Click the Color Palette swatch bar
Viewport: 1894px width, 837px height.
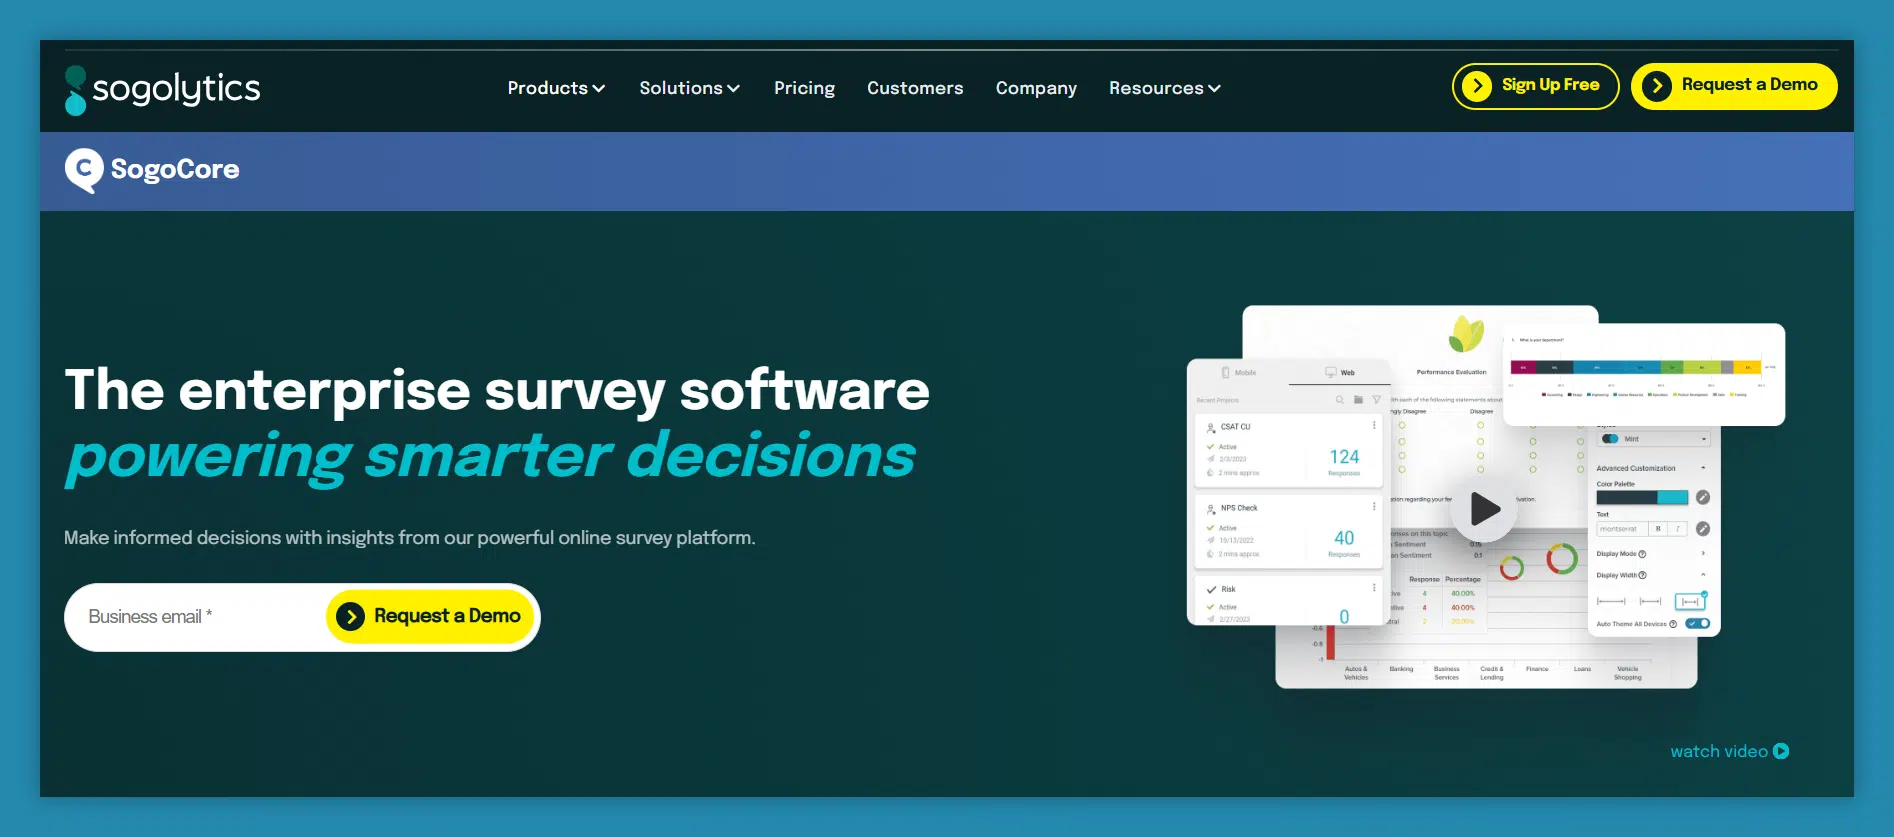pos(1642,497)
